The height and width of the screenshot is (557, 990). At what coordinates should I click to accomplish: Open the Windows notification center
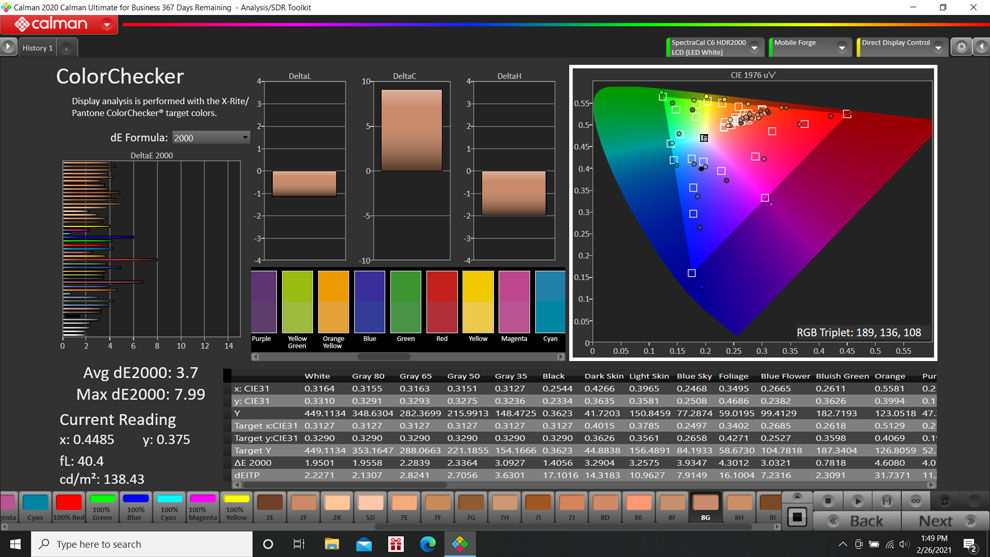point(970,544)
